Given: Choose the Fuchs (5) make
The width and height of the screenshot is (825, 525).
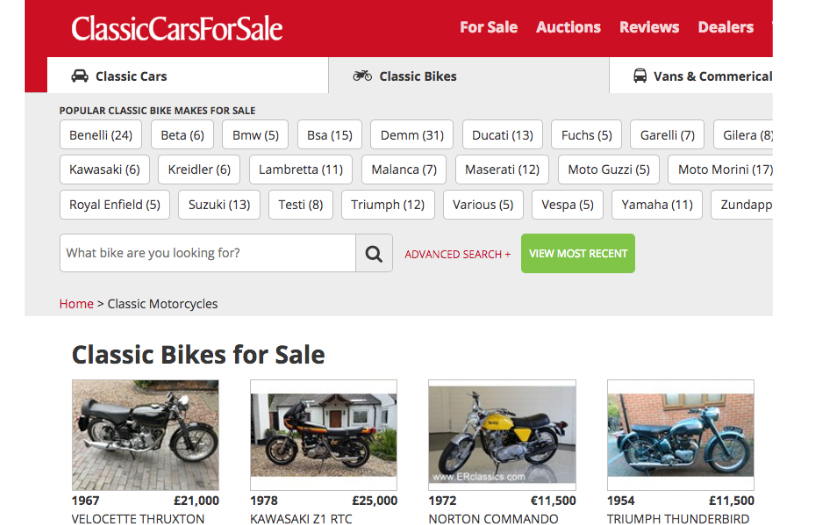Looking at the screenshot, I should pyautogui.click(x=586, y=135).
